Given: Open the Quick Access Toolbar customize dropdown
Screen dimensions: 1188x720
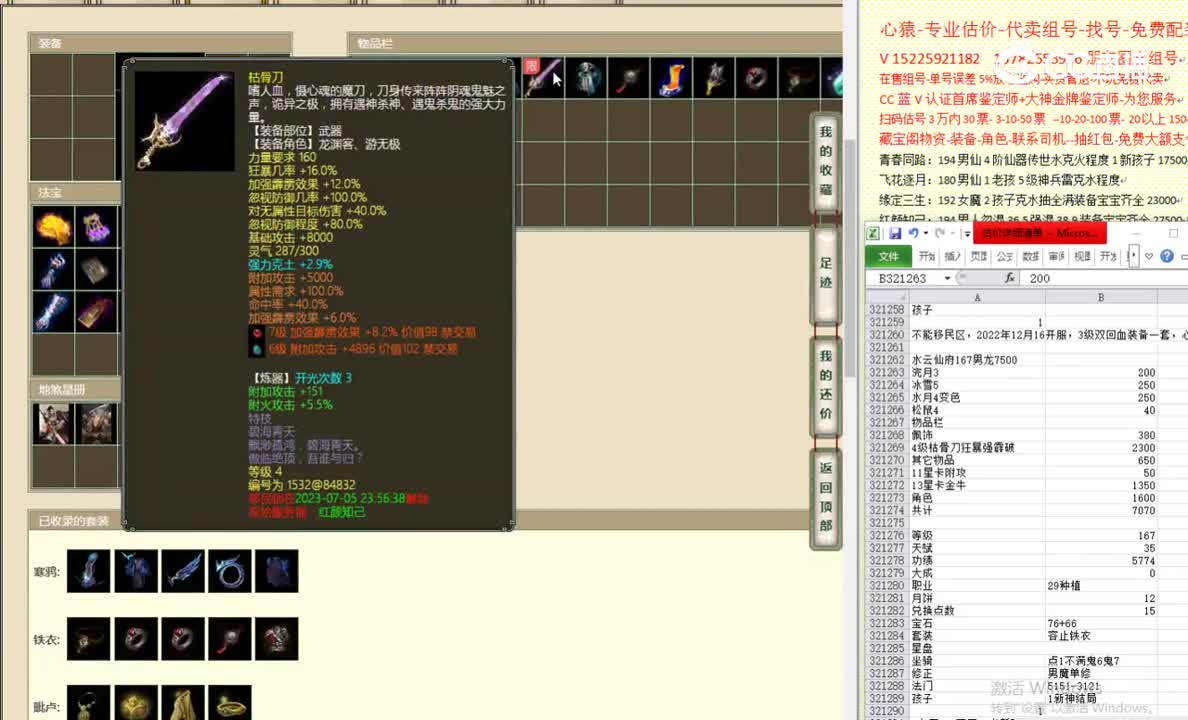Looking at the screenshot, I should click(966, 233).
